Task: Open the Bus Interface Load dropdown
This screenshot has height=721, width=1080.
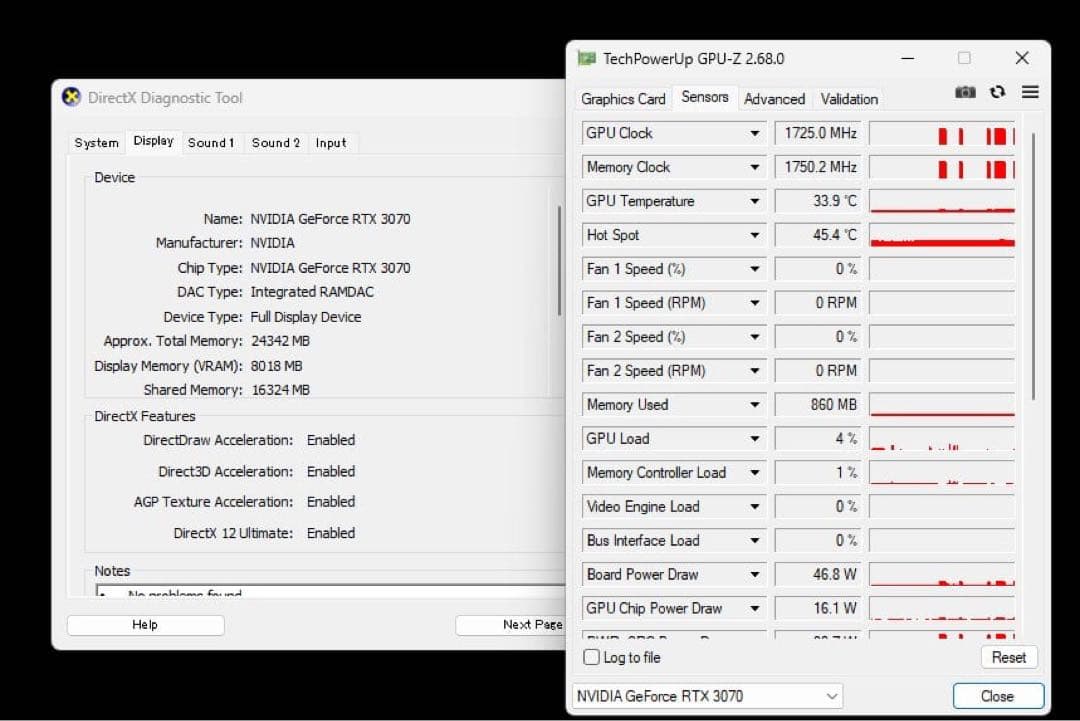Action: tap(754, 541)
